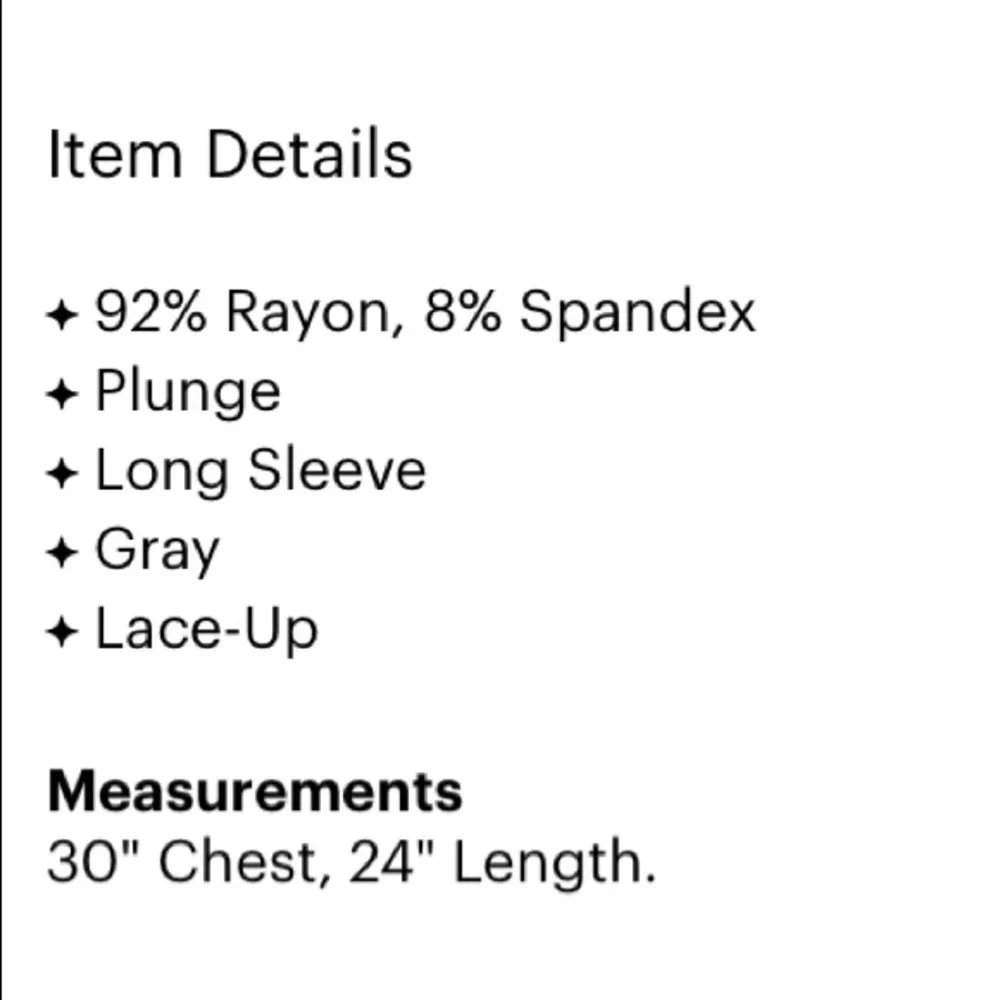Click the word Details in the heading
Screen dimensions: 1000x1000
click(310, 157)
